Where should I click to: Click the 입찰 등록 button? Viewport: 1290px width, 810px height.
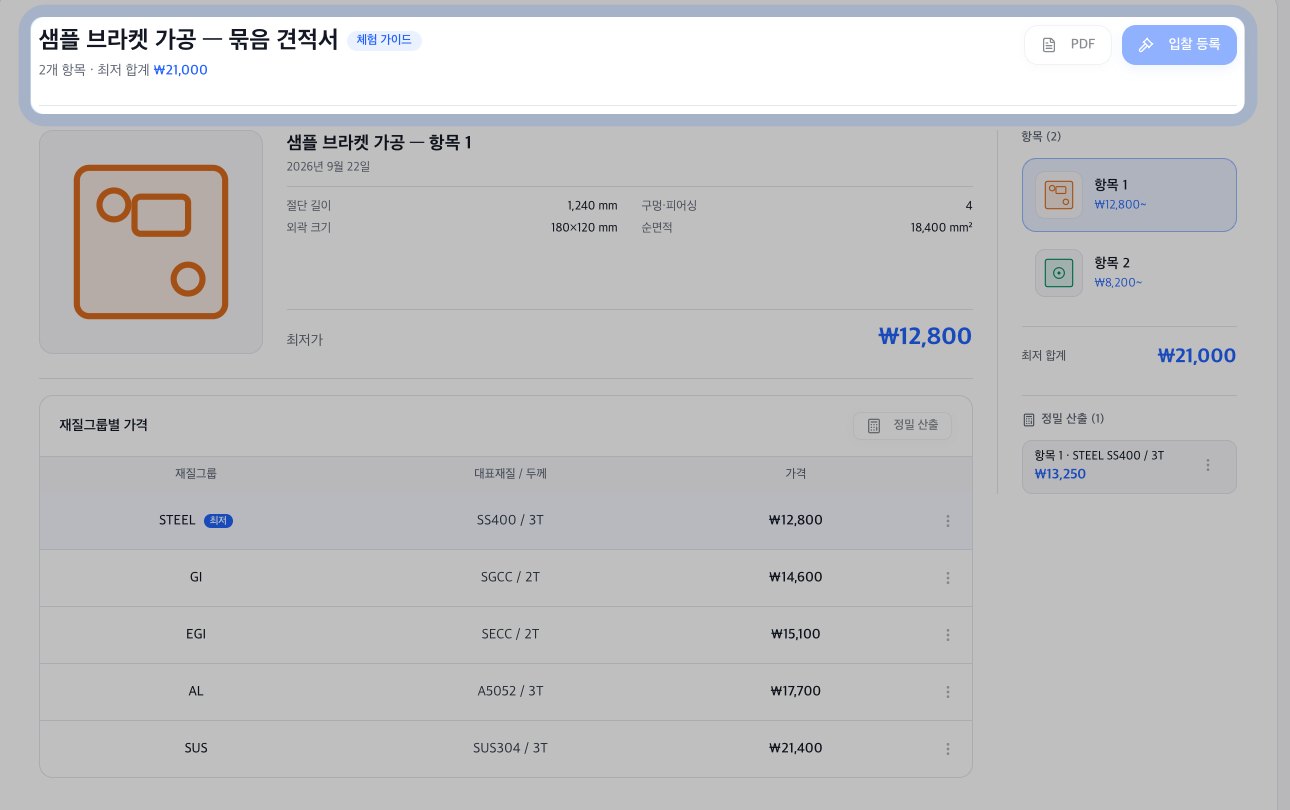pos(1179,45)
